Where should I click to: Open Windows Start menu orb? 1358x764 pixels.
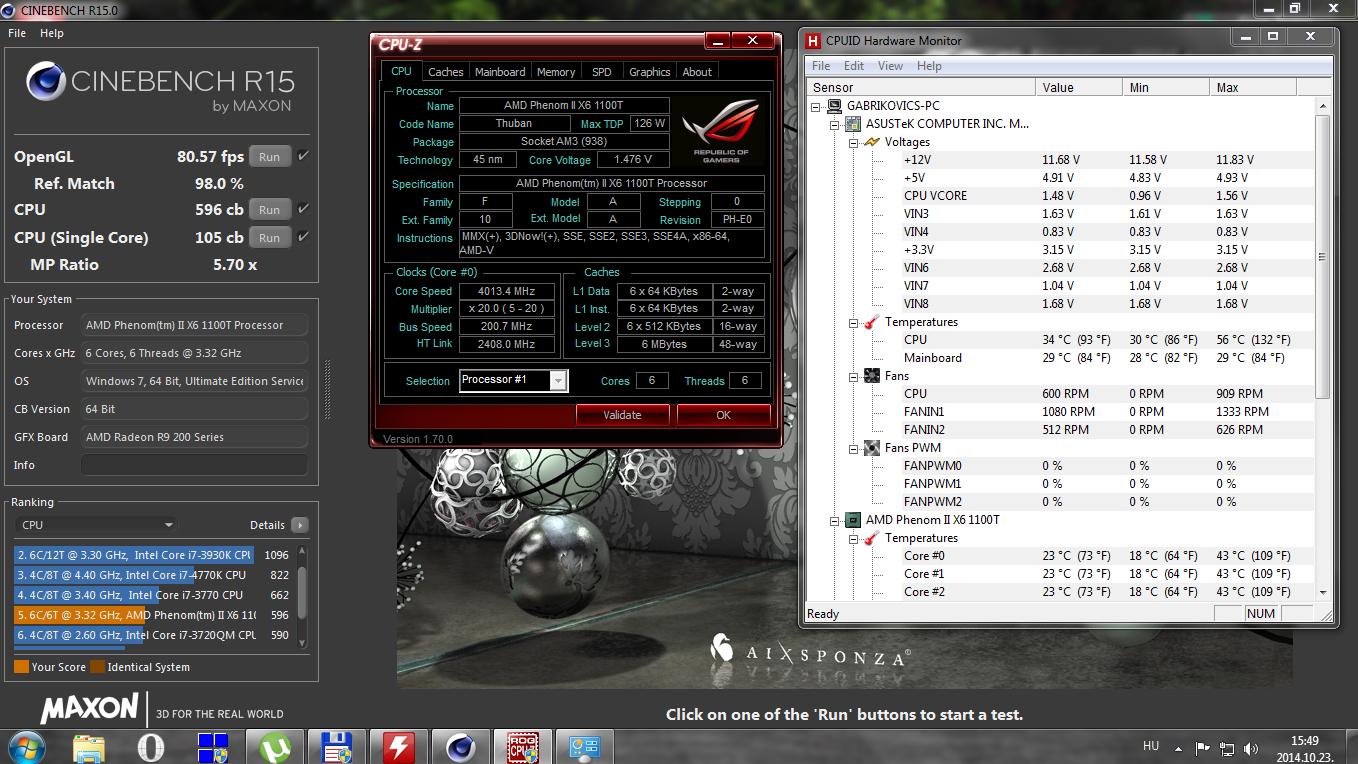point(26,747)
